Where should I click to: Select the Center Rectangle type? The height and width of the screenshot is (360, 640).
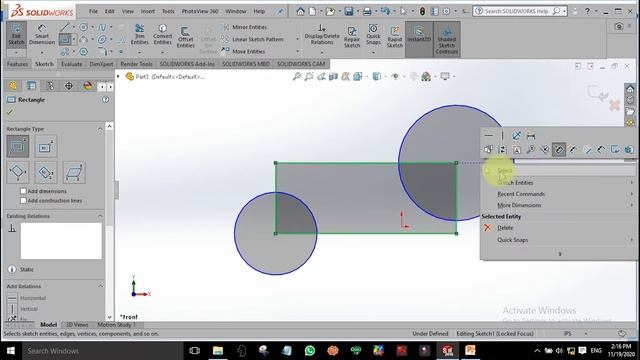(46, 146)
